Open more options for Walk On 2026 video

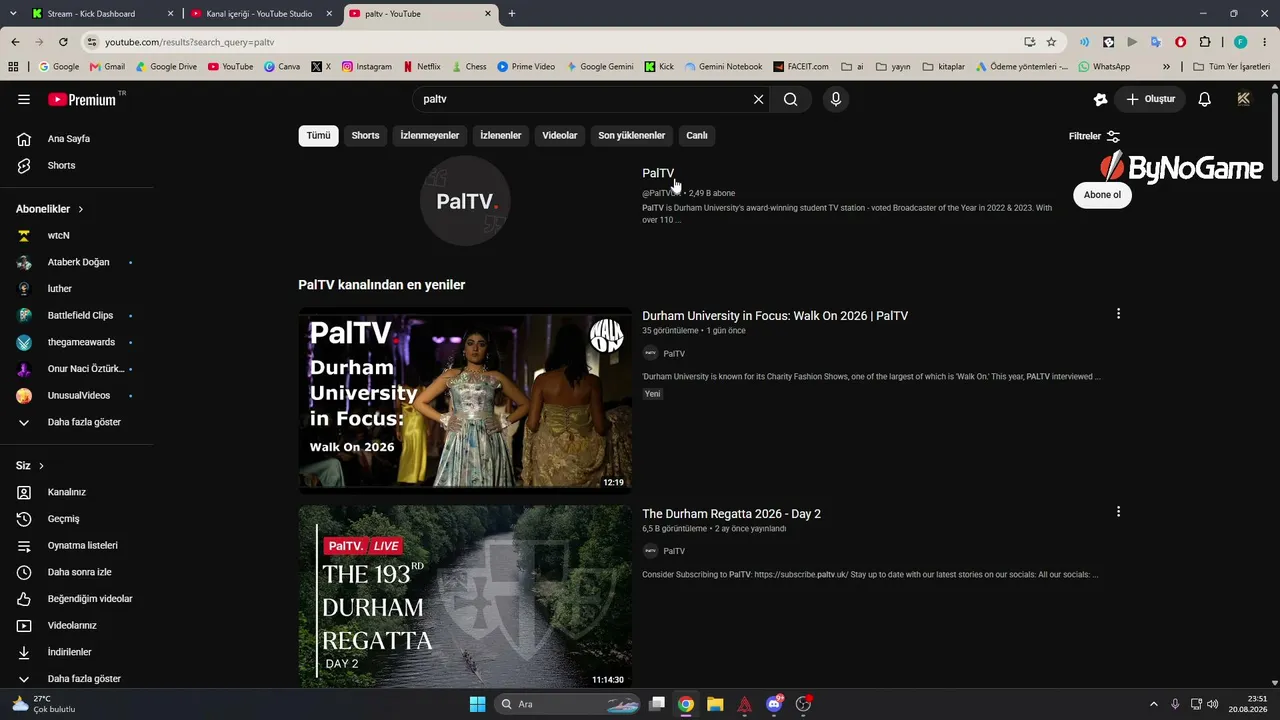pos(1118,314)
